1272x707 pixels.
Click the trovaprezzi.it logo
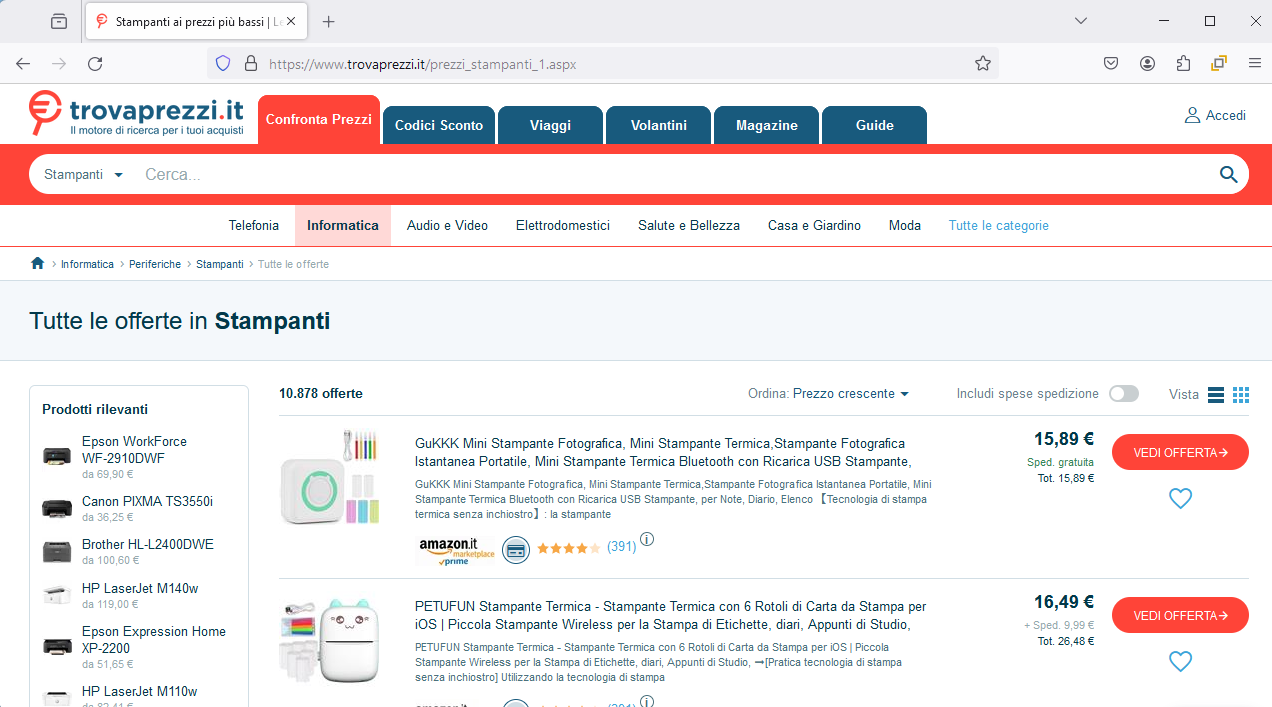(x=136, y=114)
